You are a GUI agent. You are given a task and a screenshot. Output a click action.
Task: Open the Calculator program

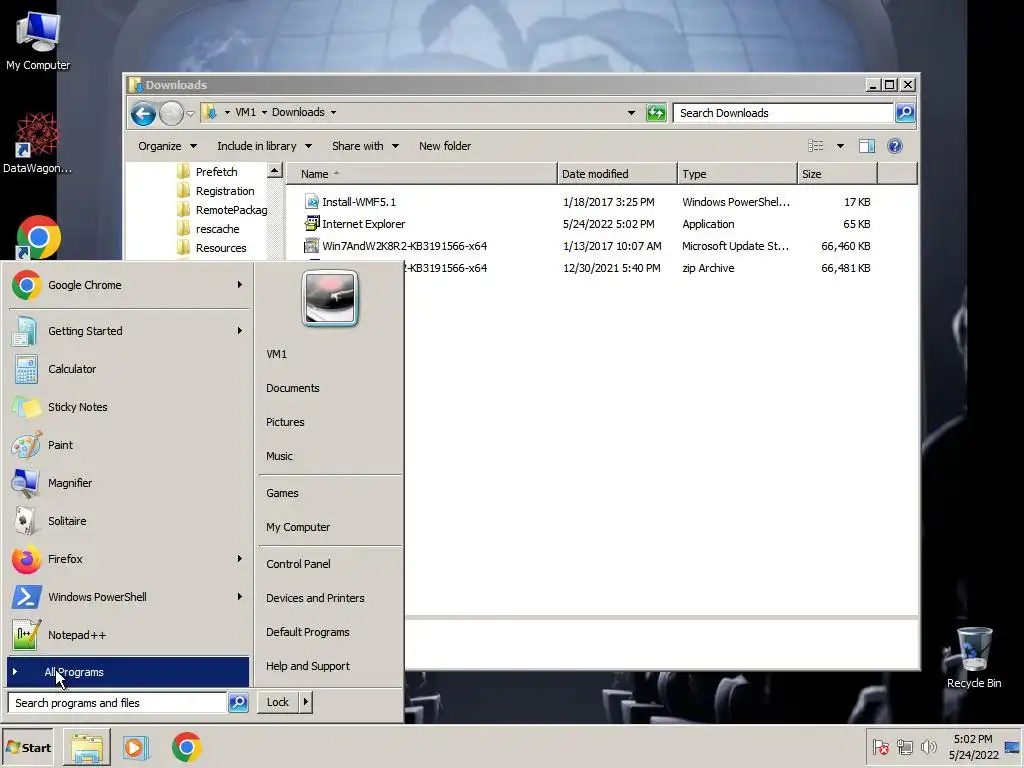pos(127,369)
